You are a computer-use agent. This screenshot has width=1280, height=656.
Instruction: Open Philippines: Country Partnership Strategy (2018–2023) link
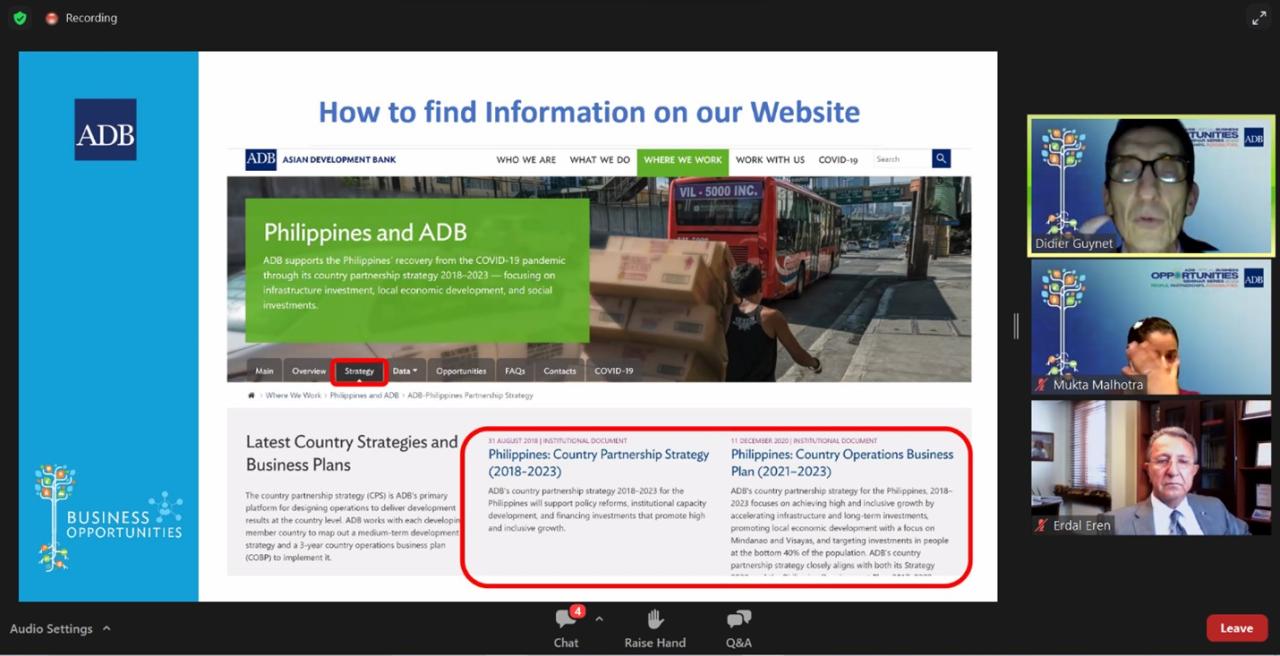point(598,462)
